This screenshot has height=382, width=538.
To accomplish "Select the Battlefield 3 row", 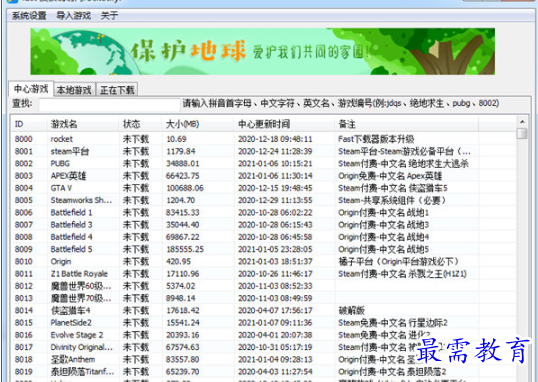I will click(264, 225).
